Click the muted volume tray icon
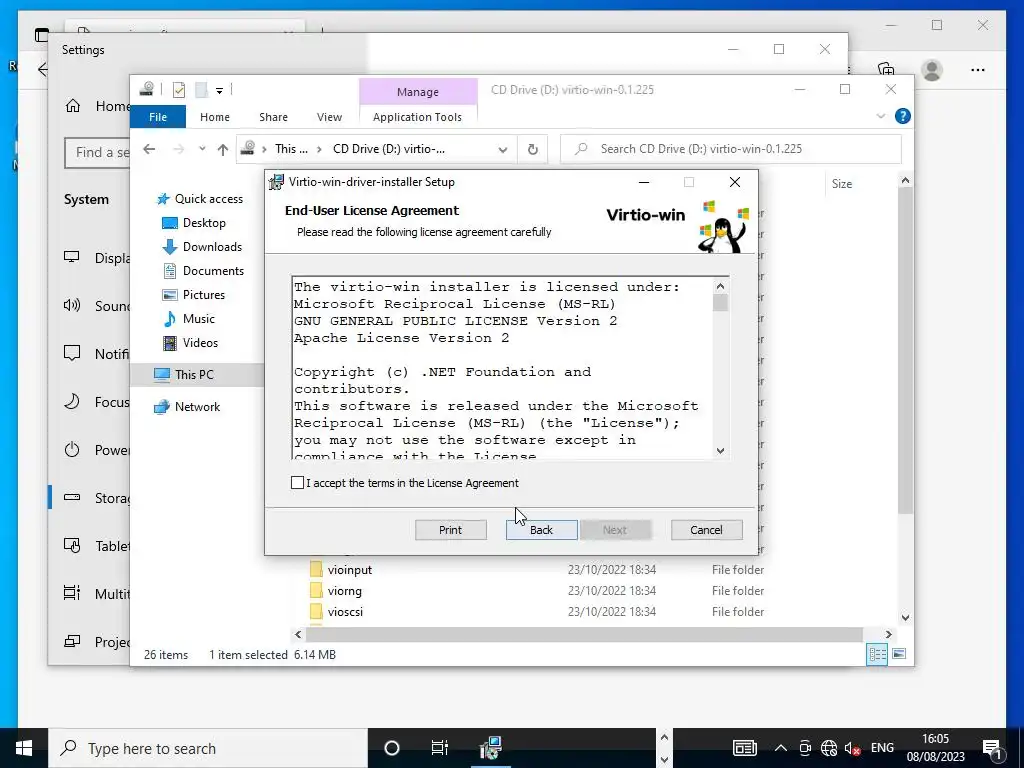1024x768 pixels. (852, 748)
